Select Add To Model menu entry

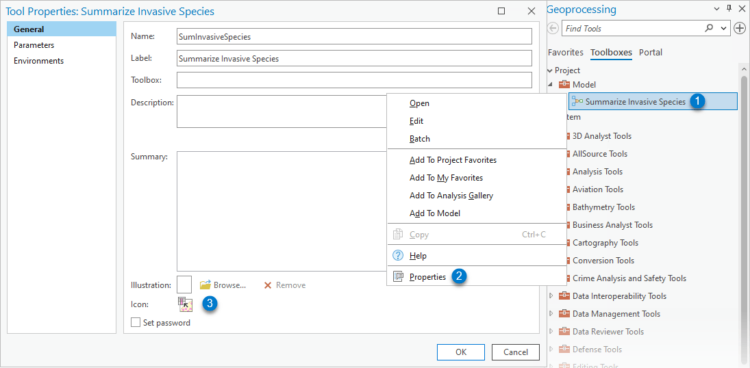tap(476, 213)
